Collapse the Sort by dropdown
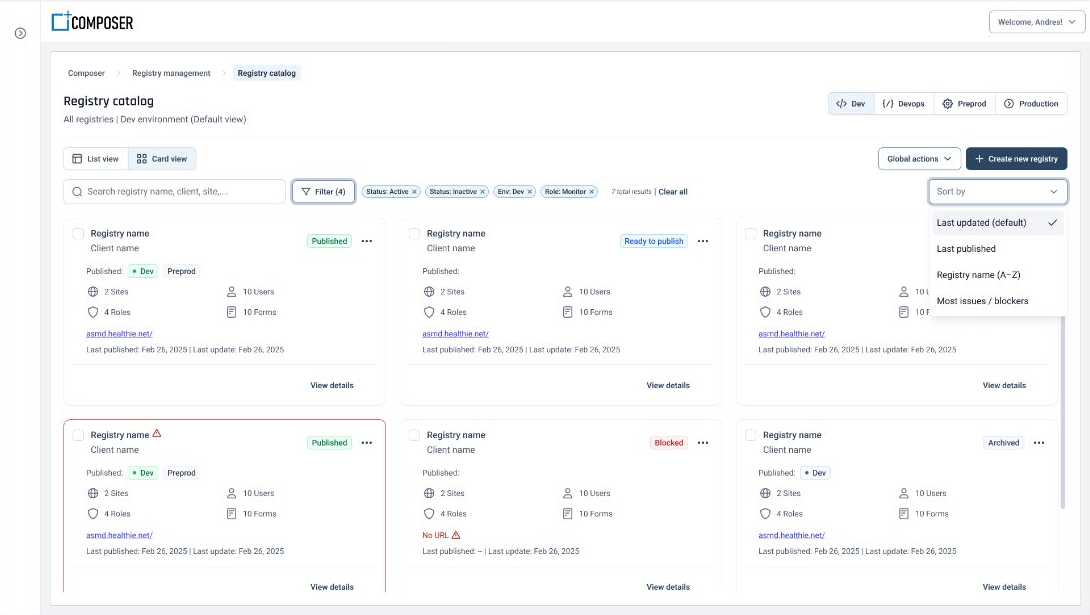The image size is (1090, 615). pyautogui.click(x=998, y=192)
